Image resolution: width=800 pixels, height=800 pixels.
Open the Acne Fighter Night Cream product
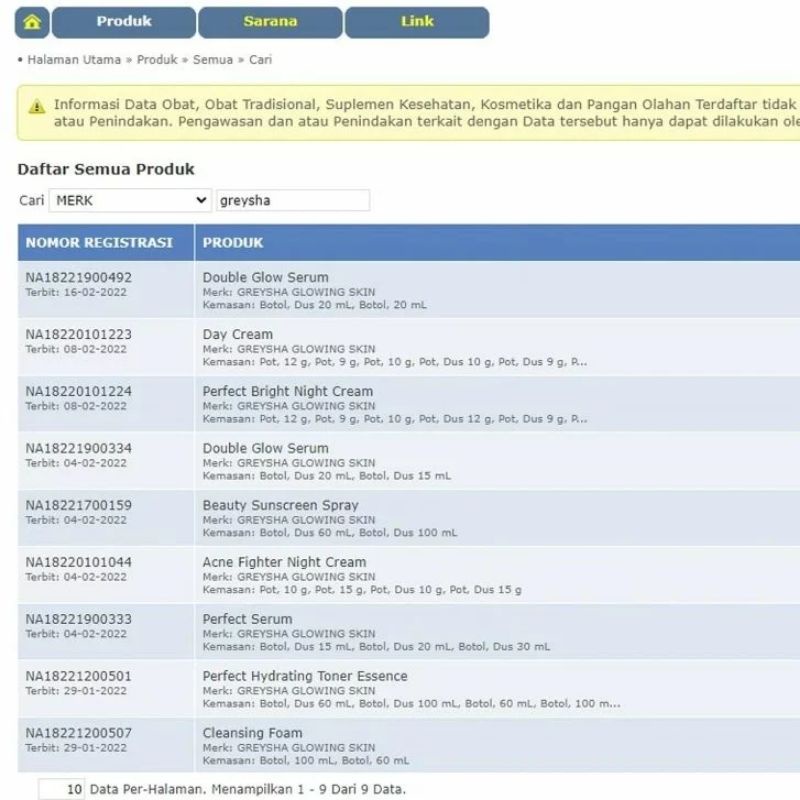(x=284, y=562)
